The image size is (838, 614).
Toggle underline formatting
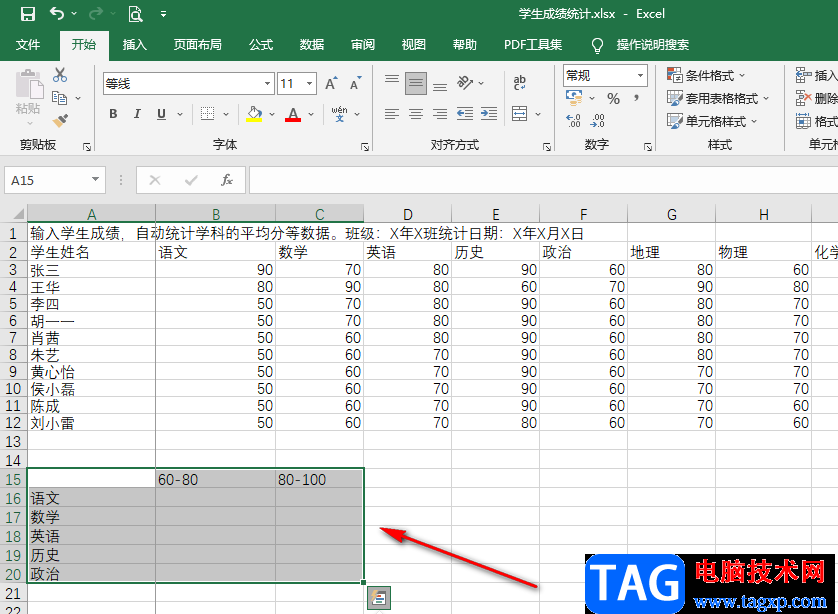click(161, 114)
